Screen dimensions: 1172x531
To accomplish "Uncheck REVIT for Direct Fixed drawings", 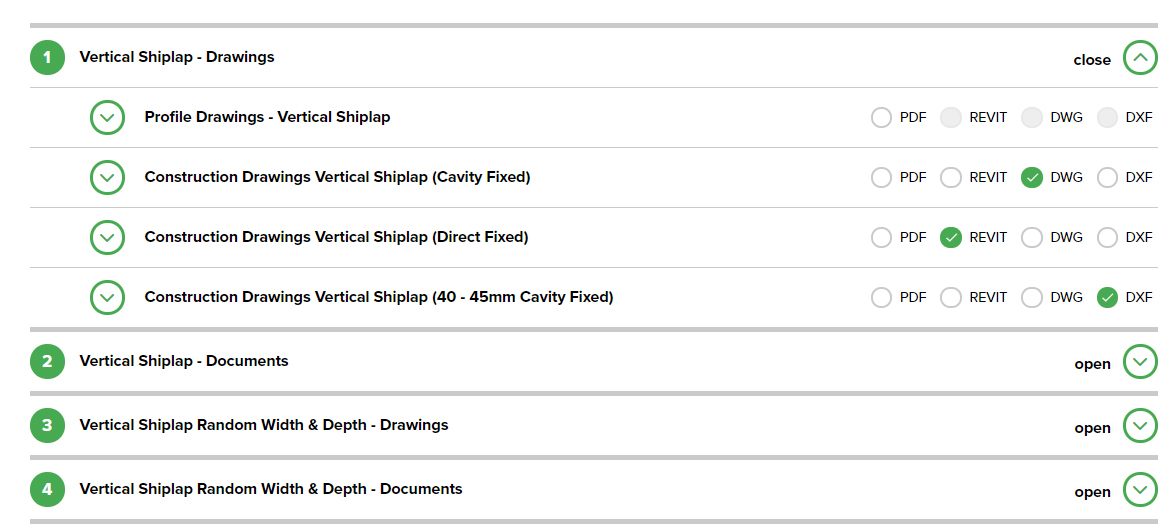I will (952, 238).
